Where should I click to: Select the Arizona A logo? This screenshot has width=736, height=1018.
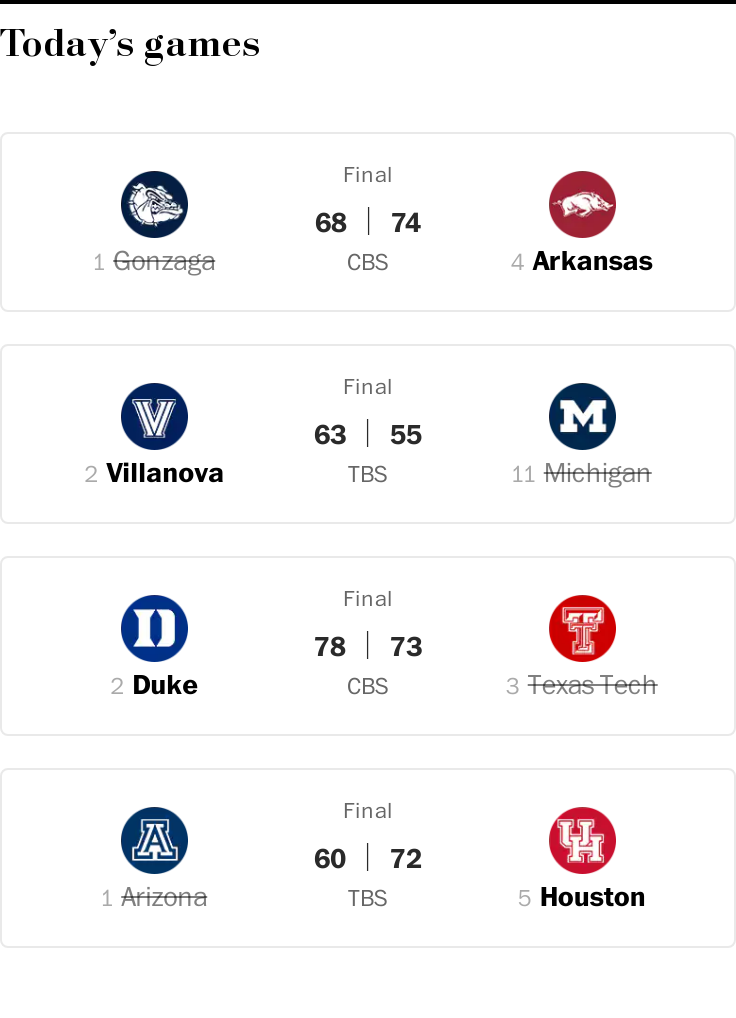154,840
